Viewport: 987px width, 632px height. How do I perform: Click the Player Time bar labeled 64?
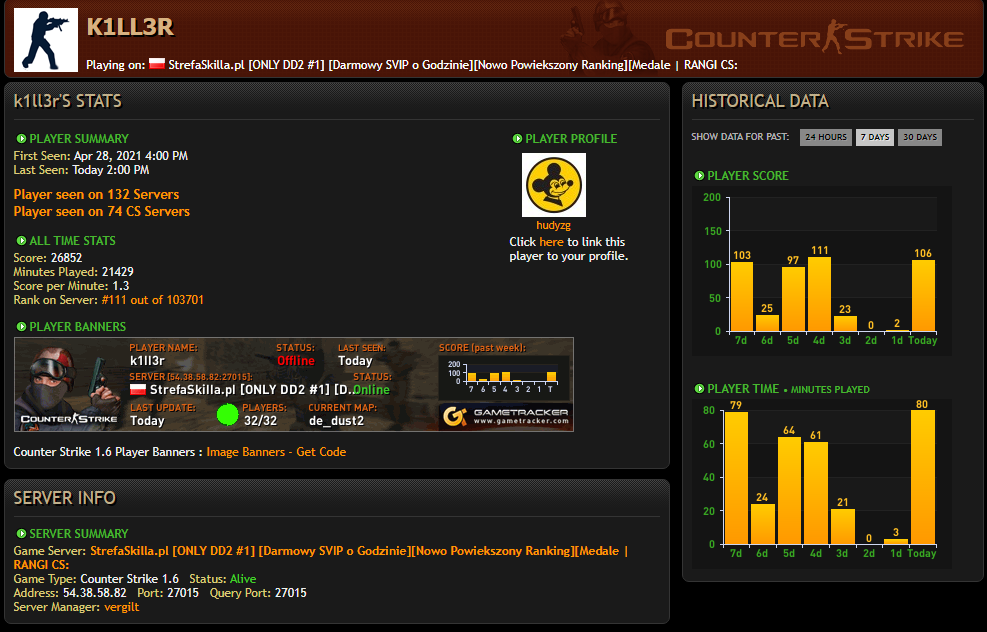coord(789,491)
